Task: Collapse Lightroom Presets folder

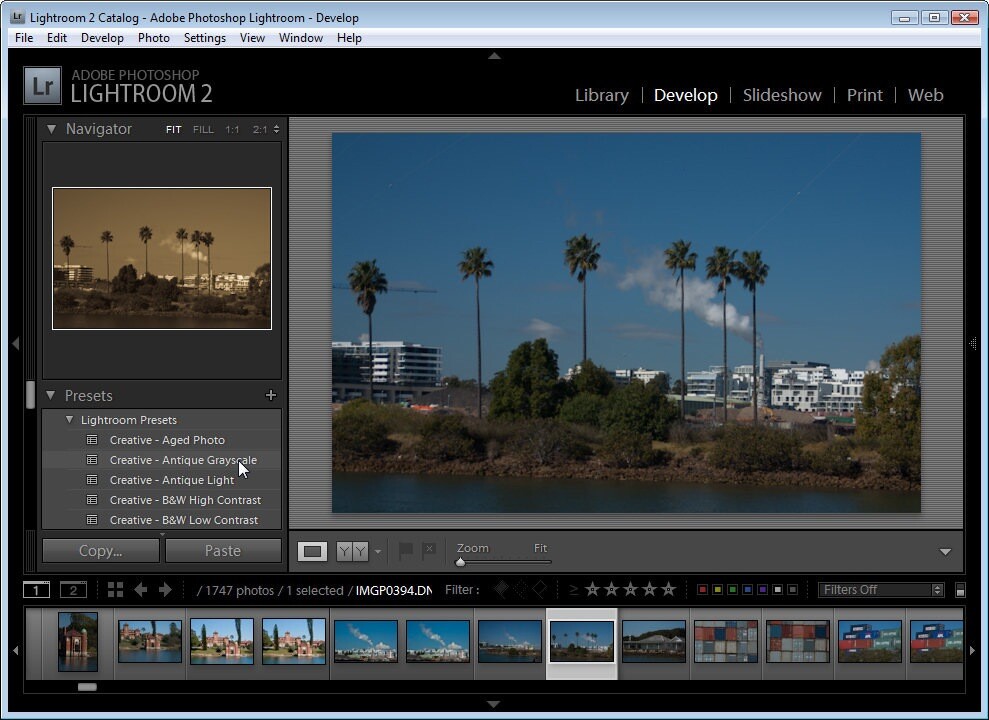Action: [x=69, y=419]
